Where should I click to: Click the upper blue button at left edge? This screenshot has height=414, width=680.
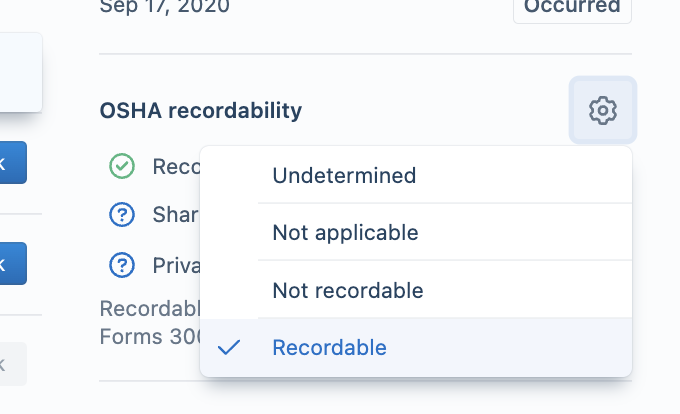click(x=13, y=163)
